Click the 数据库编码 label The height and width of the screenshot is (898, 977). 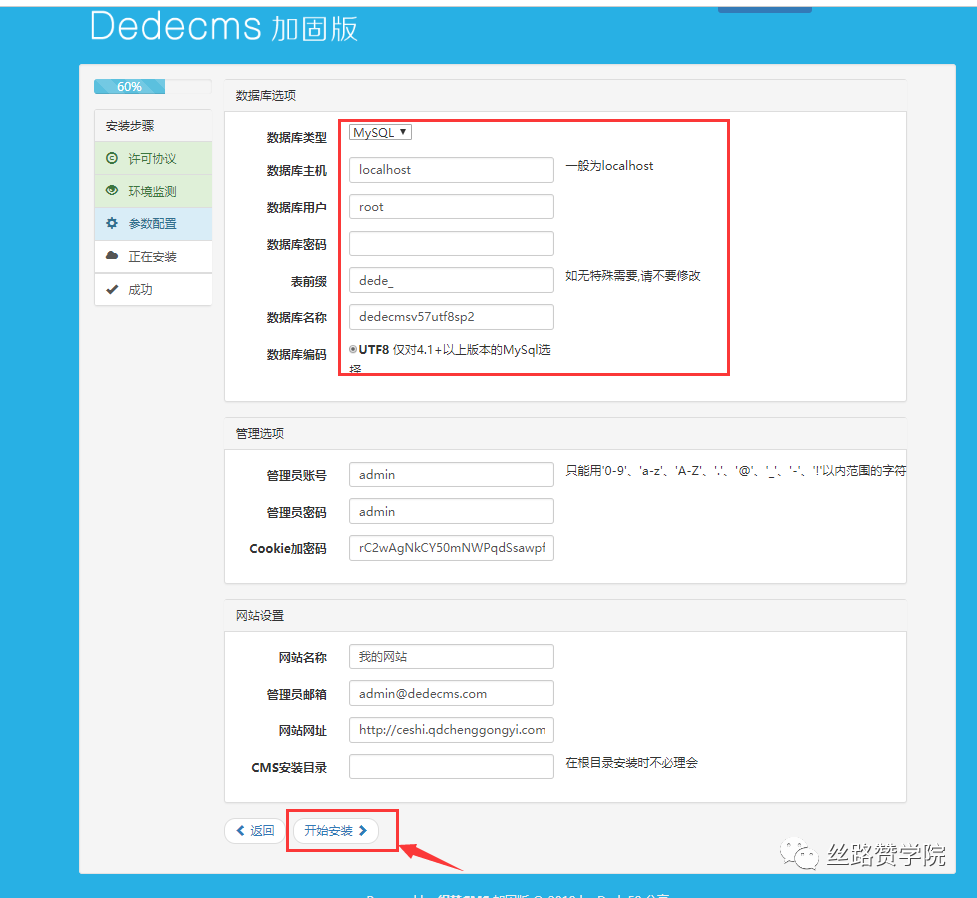click(x=297, y=355)
